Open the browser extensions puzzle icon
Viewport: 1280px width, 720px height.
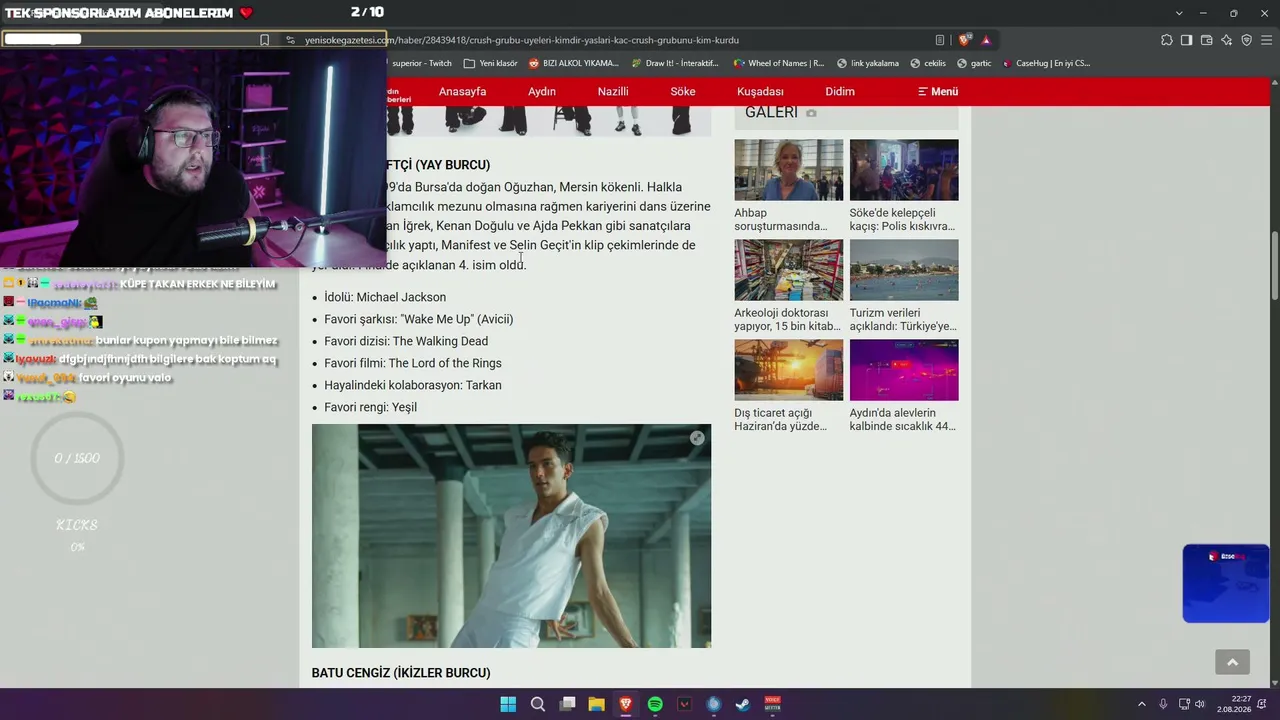[1167, 40]
